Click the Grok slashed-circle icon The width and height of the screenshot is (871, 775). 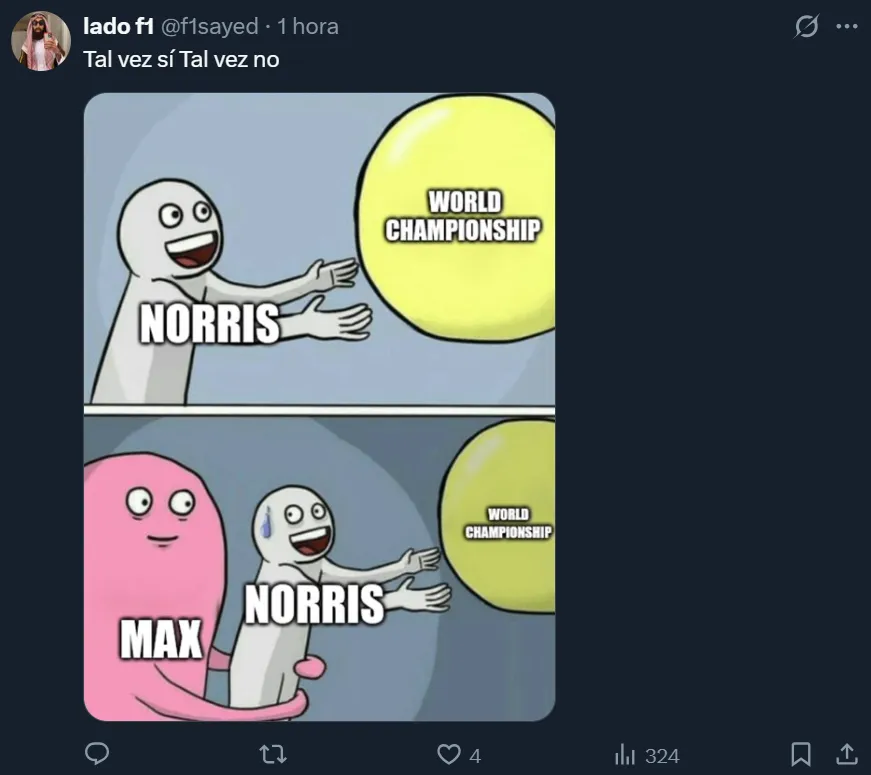click(x=806, y=26)
